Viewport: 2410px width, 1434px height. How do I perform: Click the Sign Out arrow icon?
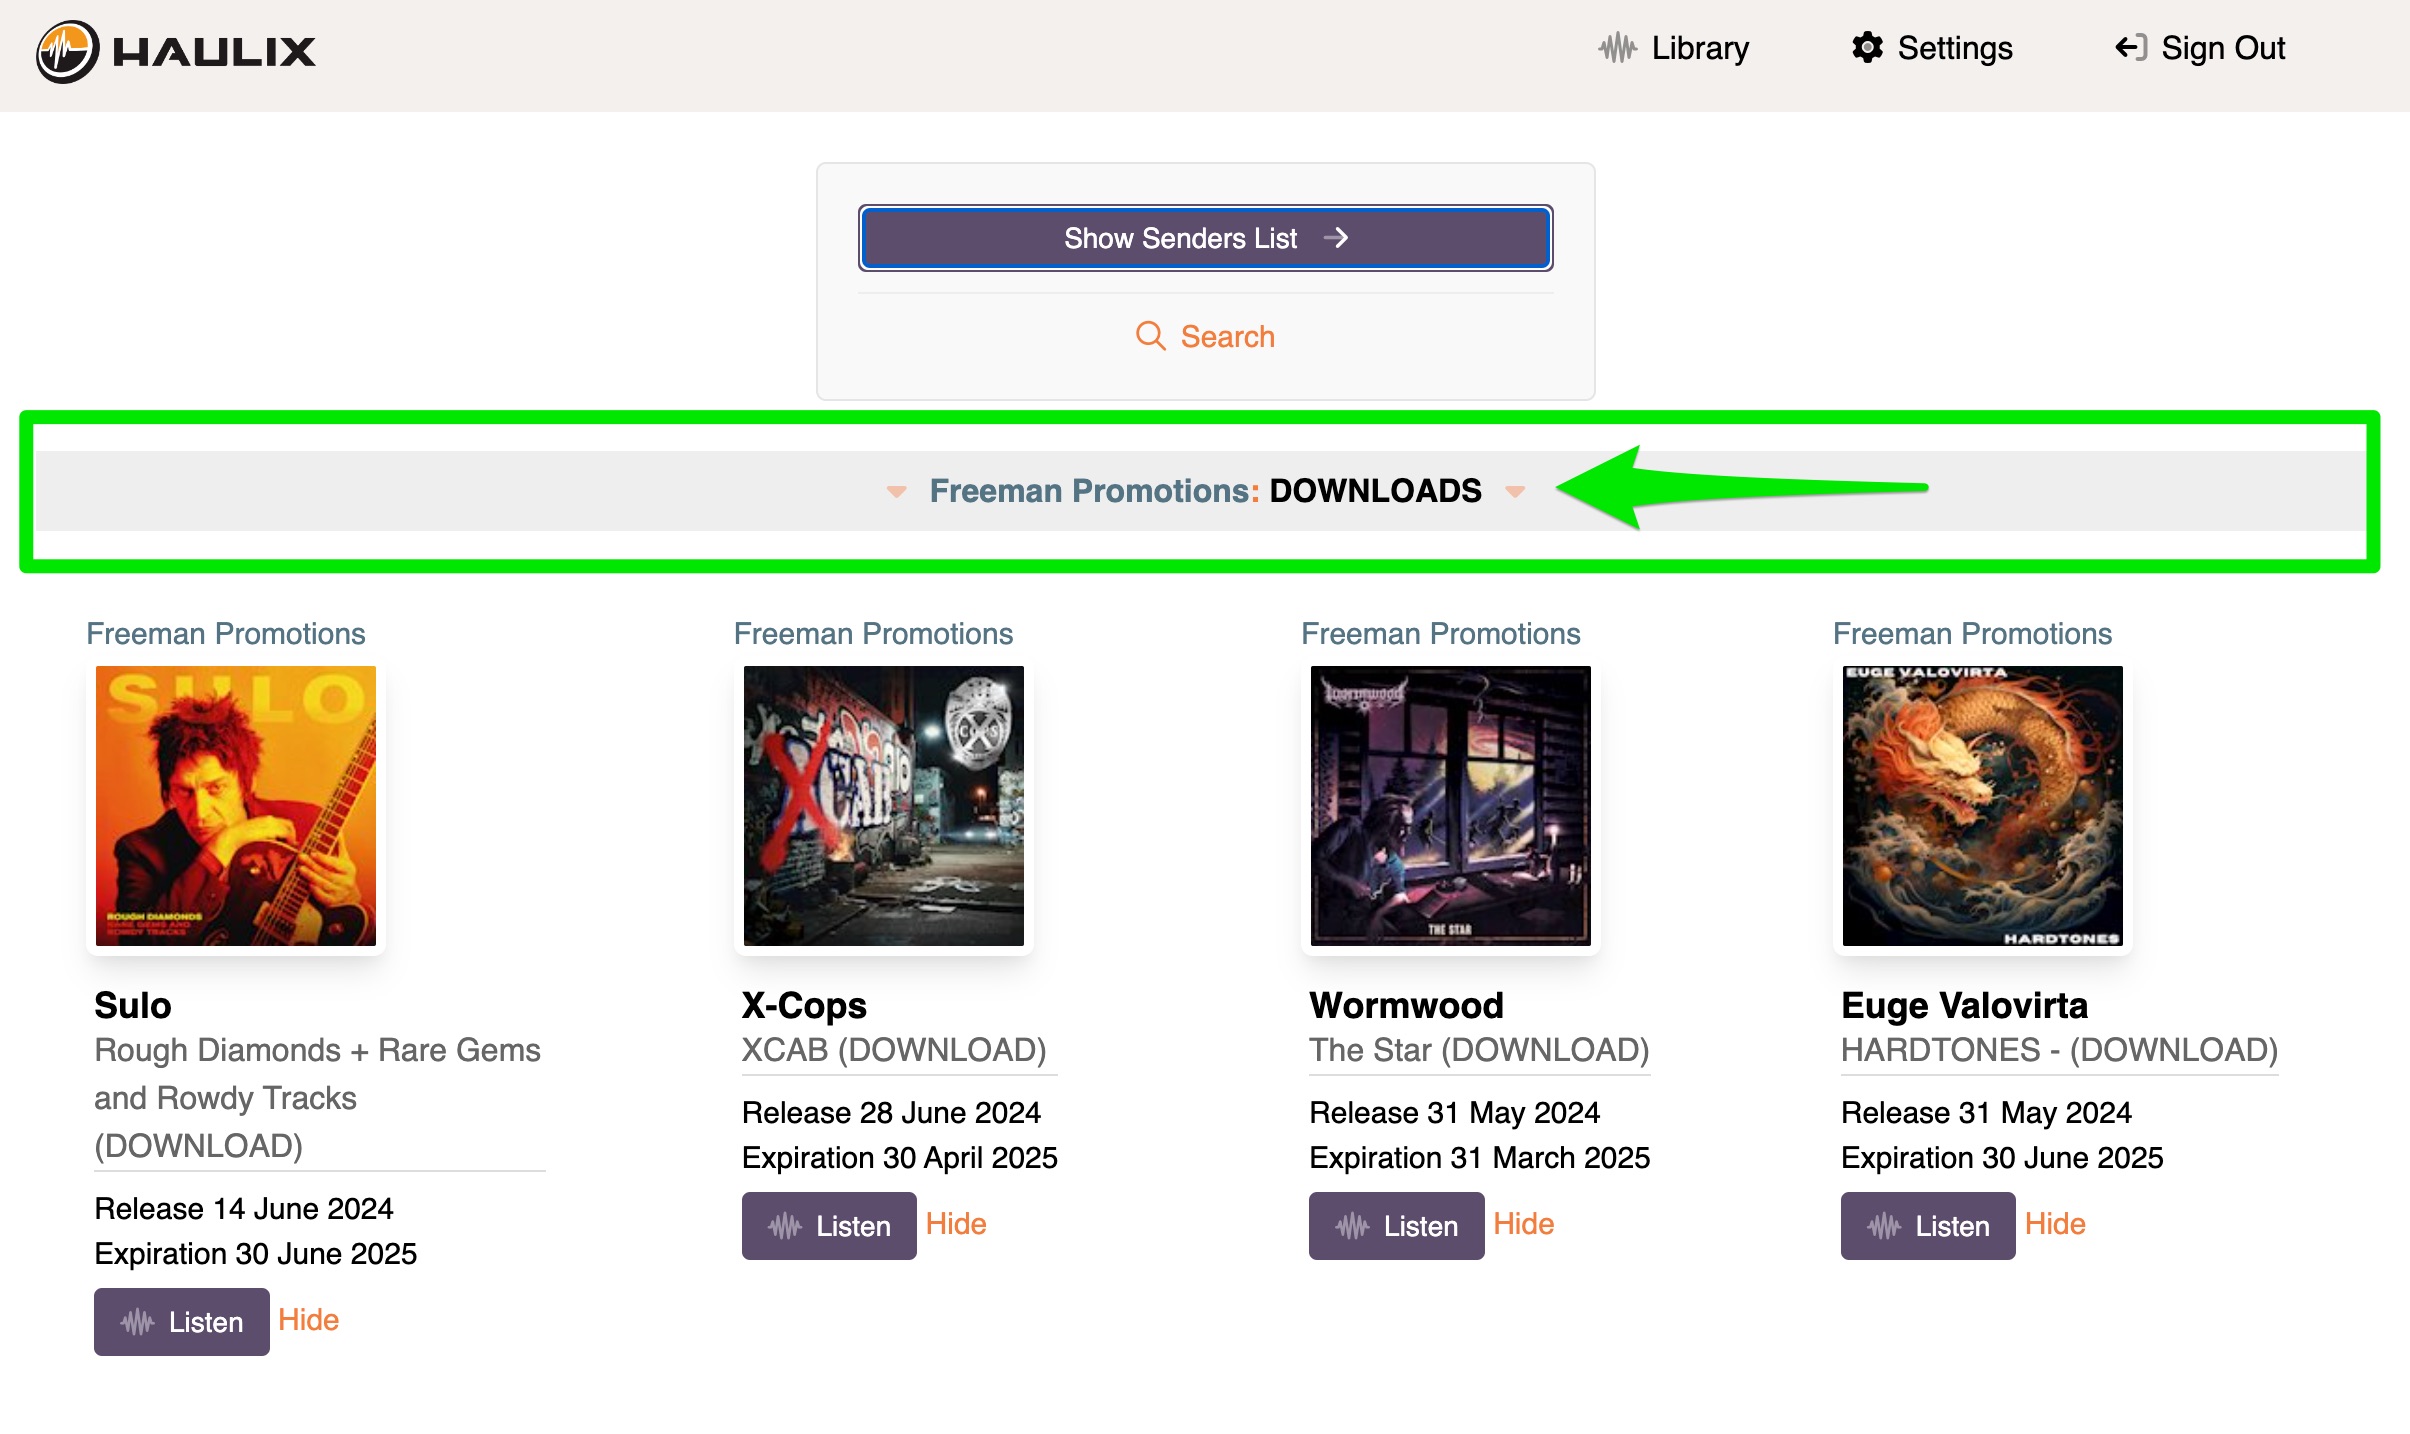point(2130,48)
